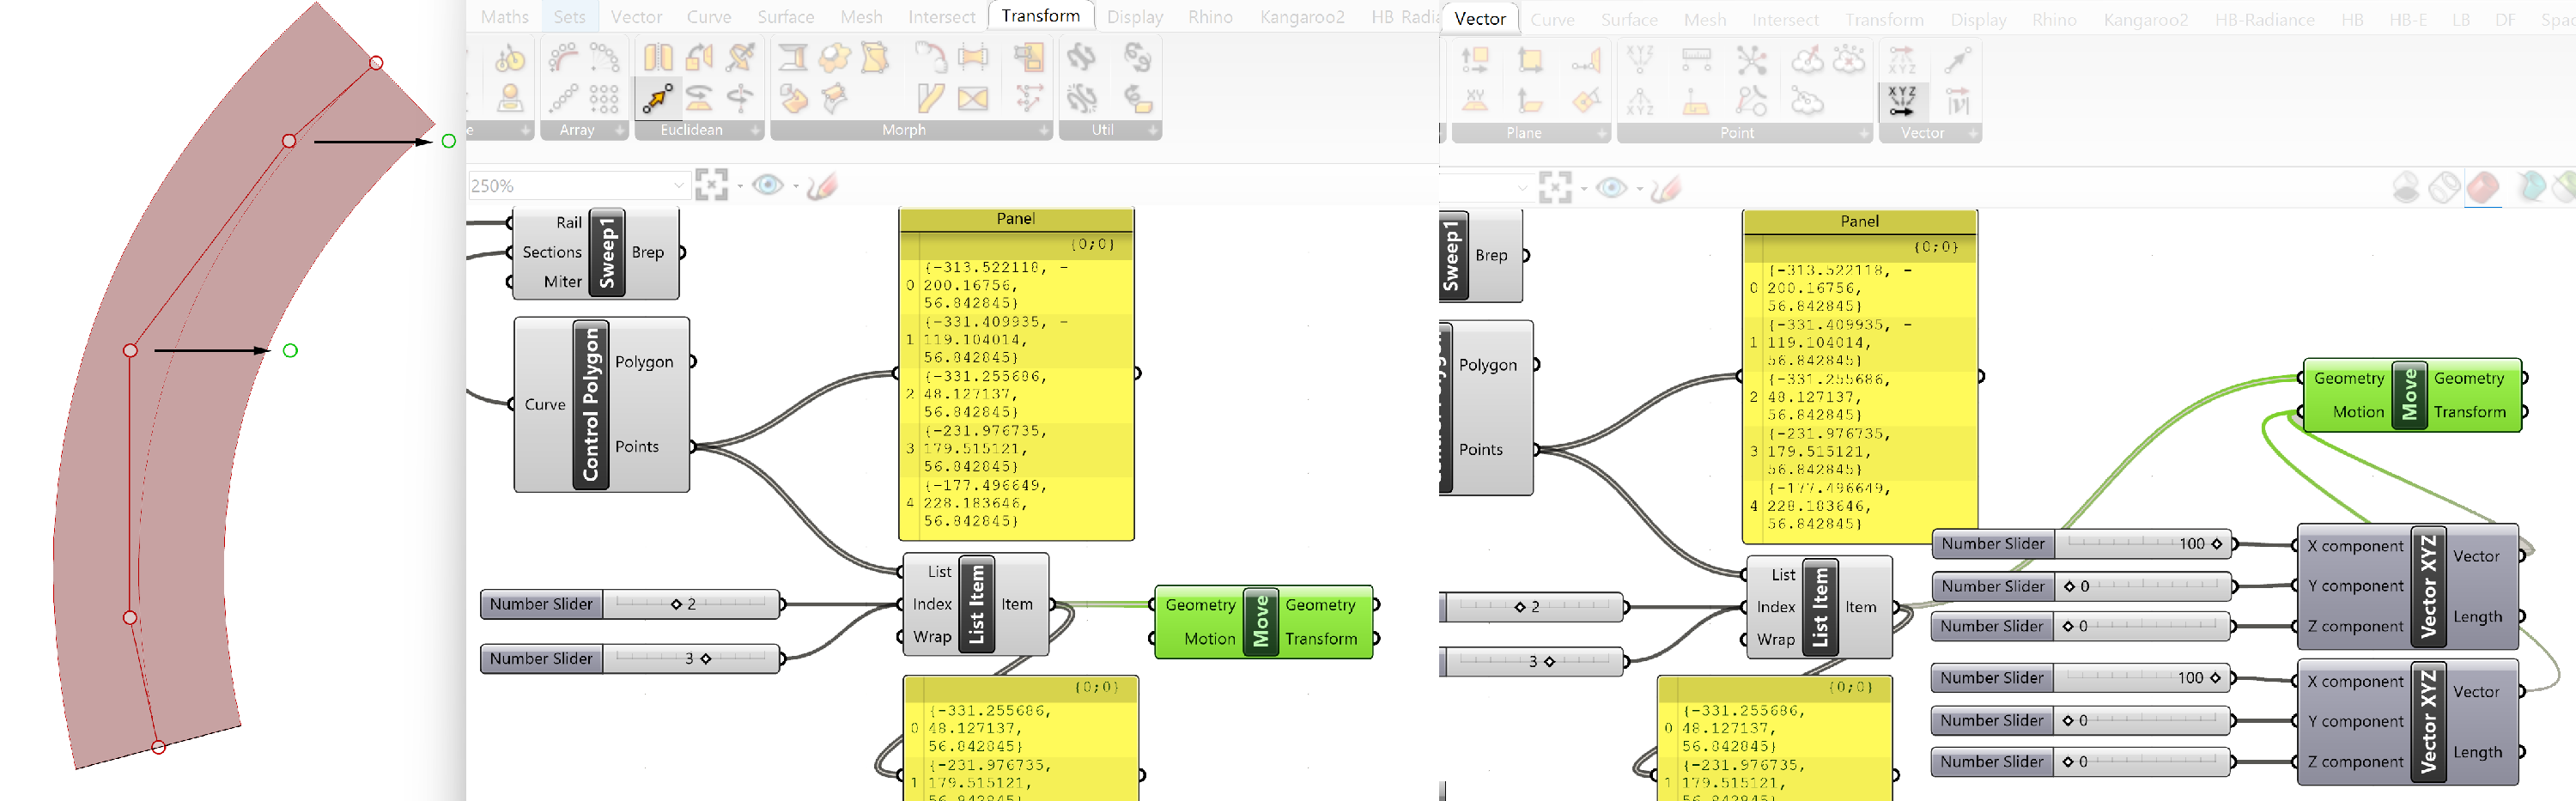
Task: Select the highlighted Vector XYZ toolbar icon
Action: pyautogui.click(x=1901, y=101)
